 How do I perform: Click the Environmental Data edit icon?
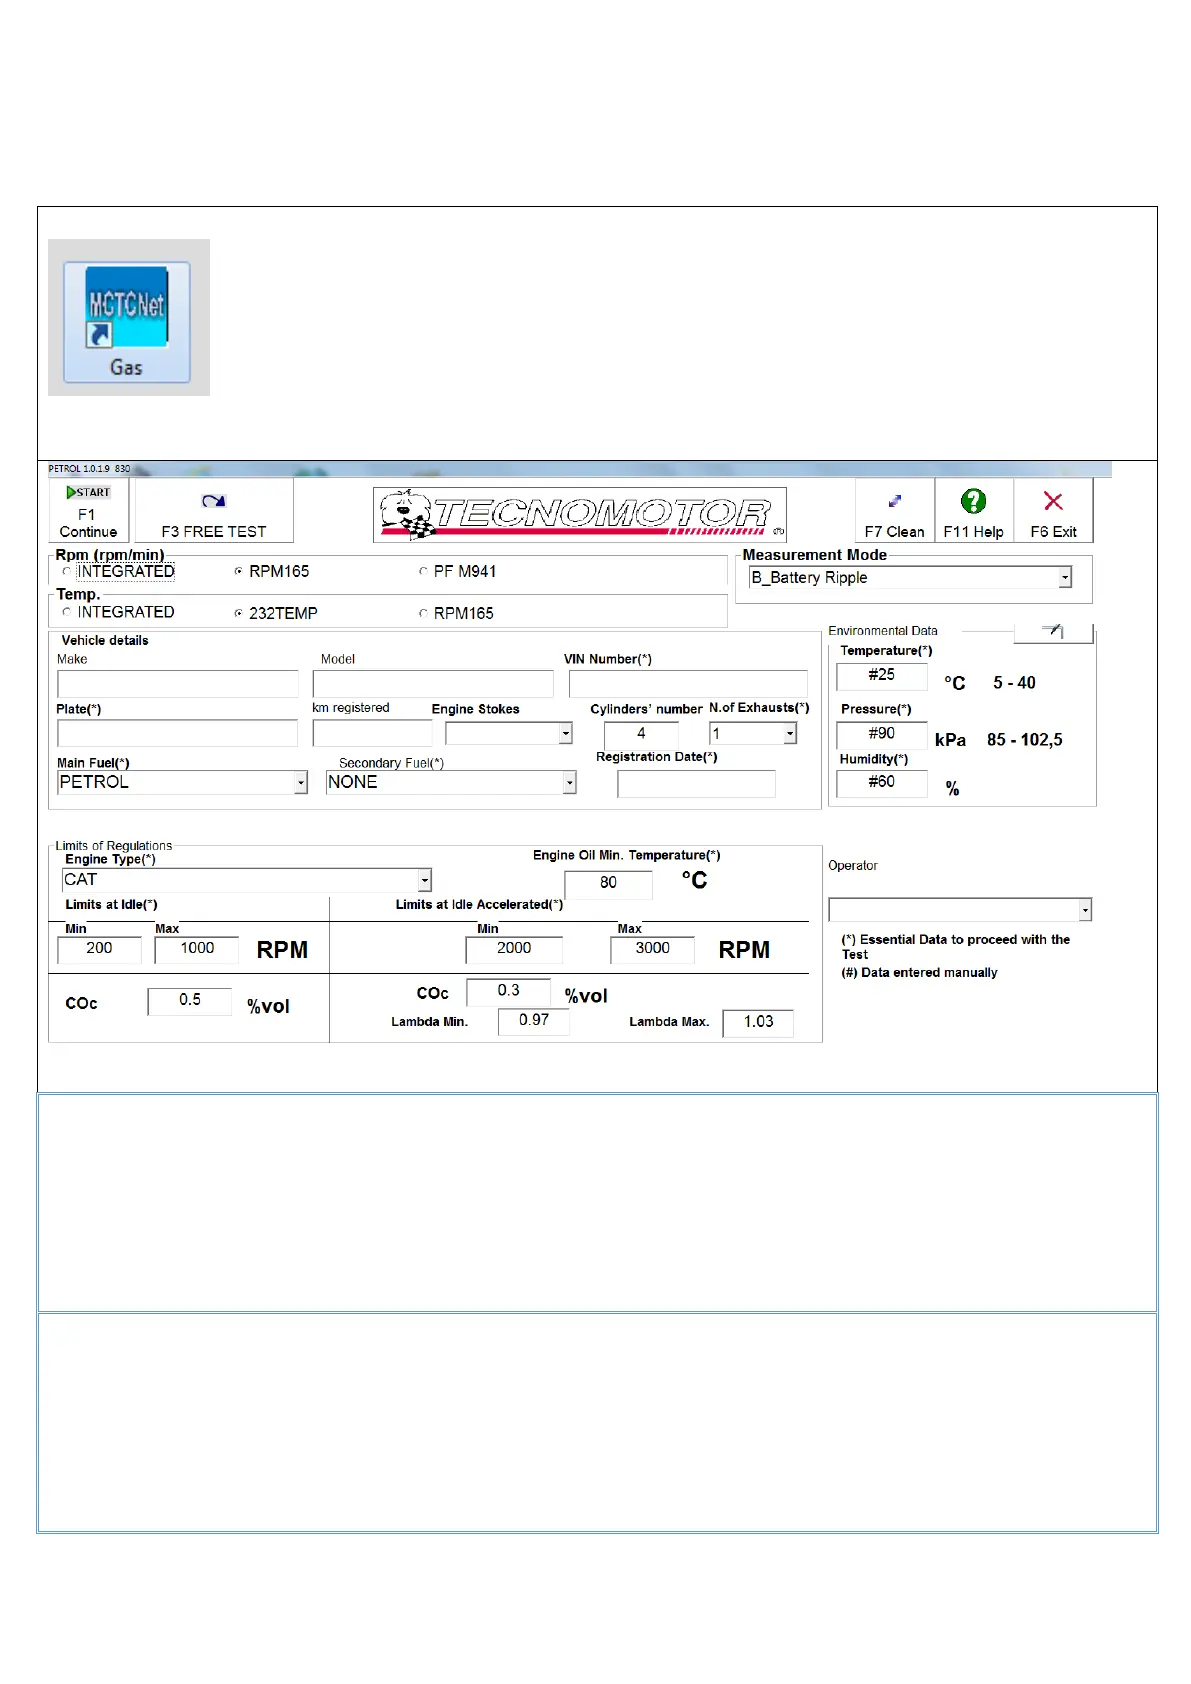click(x=1053, y=632)
